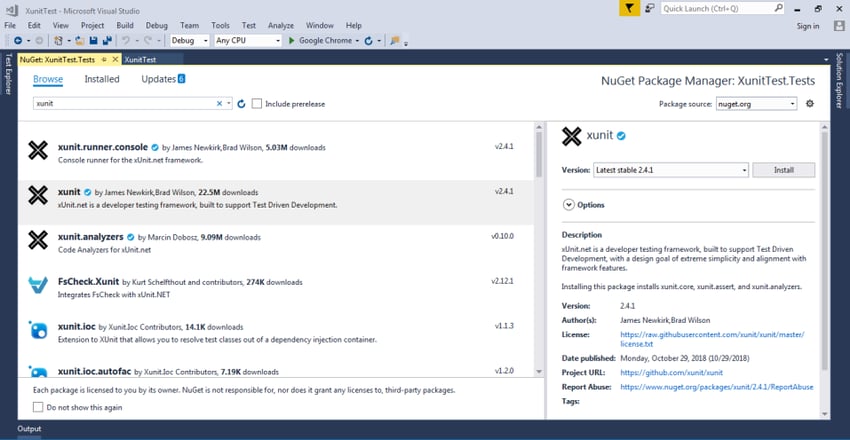Open the xunit license.txt link
Viewport: 850px width, 440px height.
712,339
